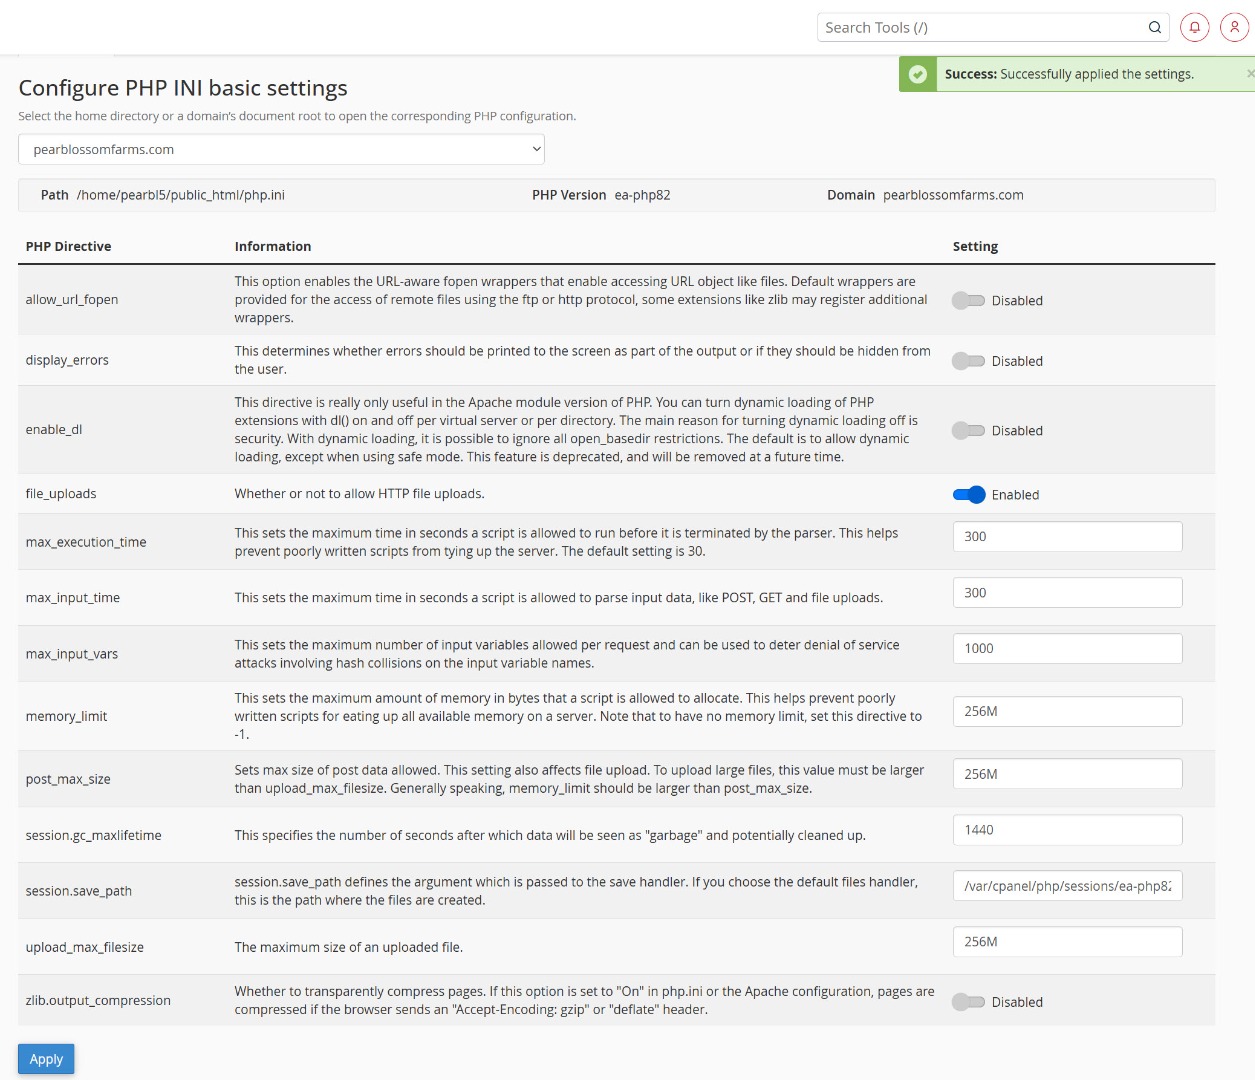Click the Domain value pearblossomfarms.com

[953, 196]
